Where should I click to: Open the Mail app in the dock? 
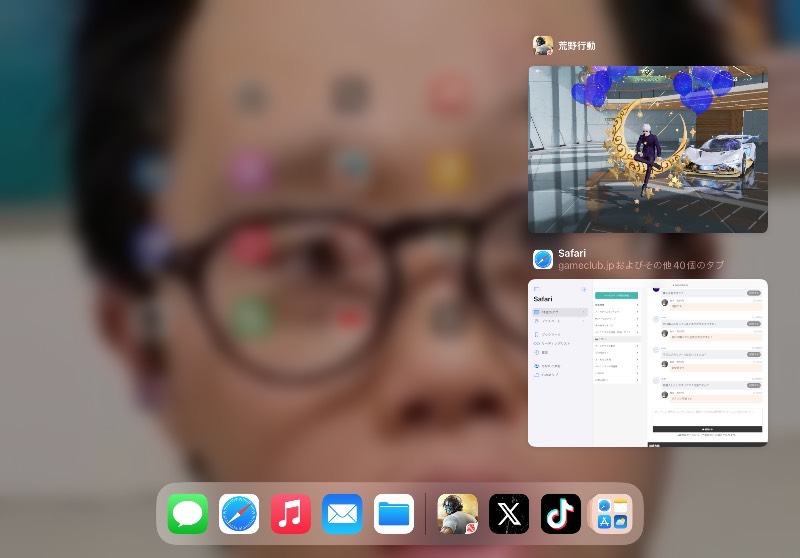(x=342, y=514)
